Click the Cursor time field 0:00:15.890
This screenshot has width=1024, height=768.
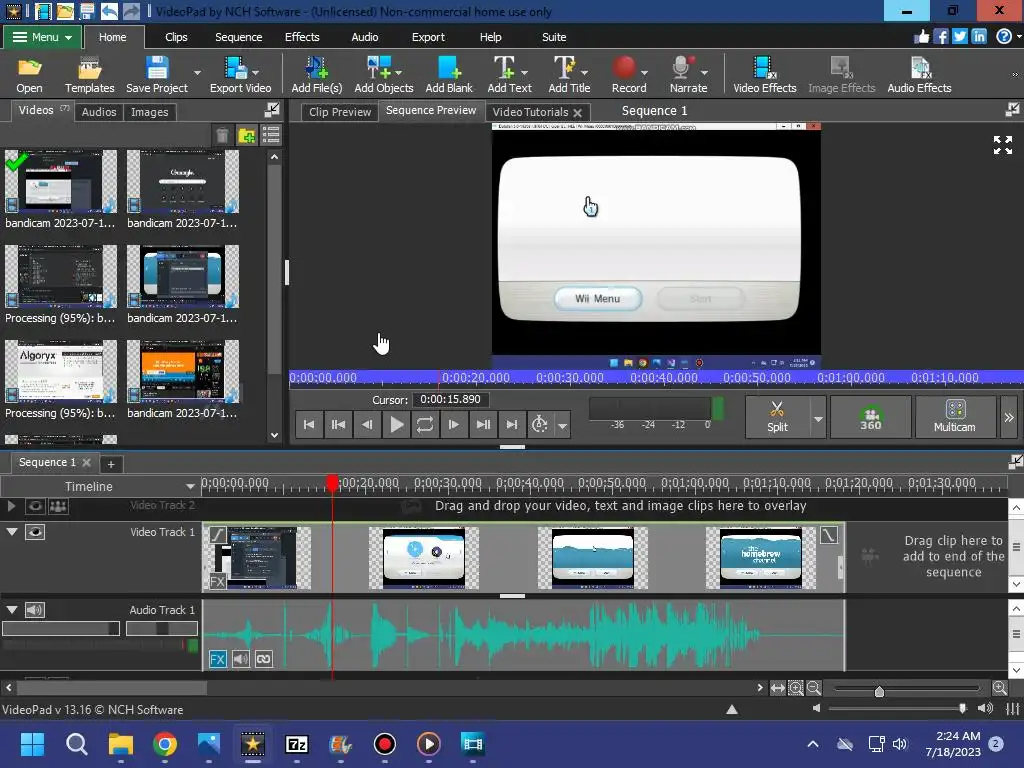tap(450, 399)
